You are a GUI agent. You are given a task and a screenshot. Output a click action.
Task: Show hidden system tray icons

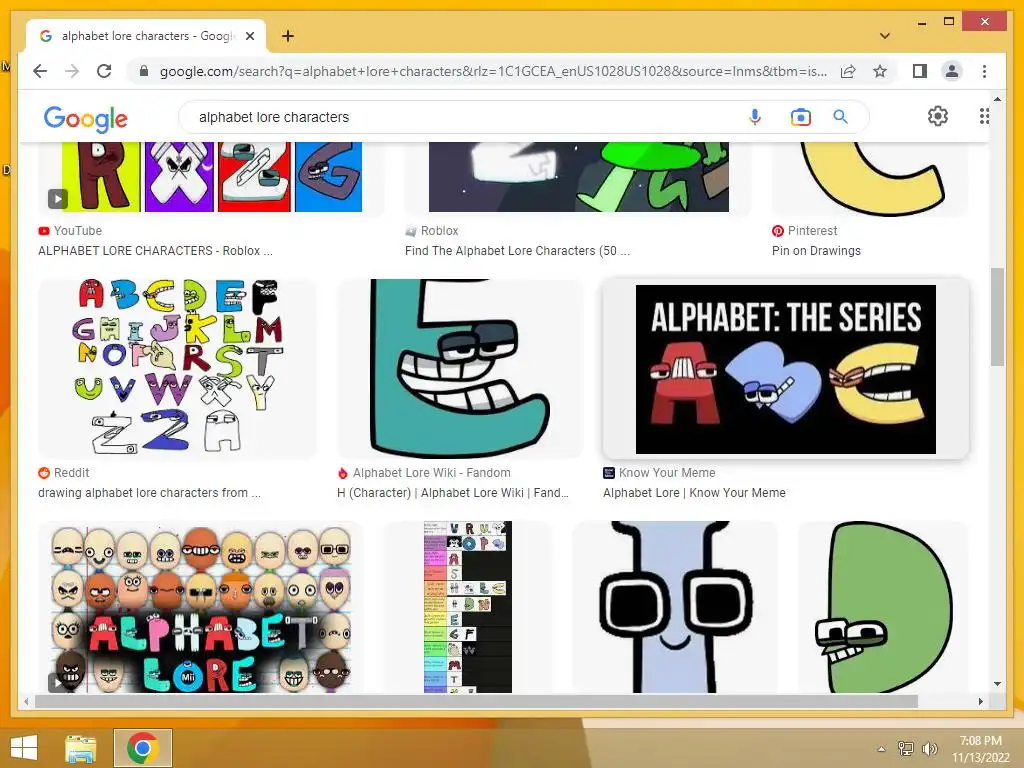click(881, 749)
